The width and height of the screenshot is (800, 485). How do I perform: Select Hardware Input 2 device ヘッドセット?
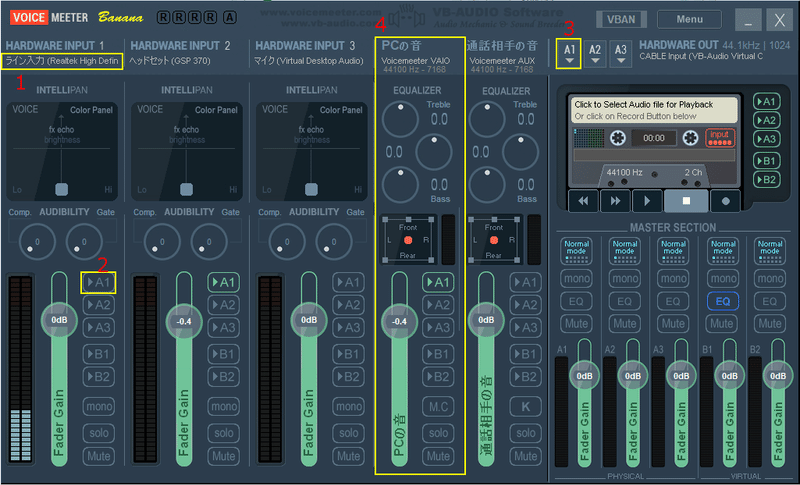[x=170, y=61]
